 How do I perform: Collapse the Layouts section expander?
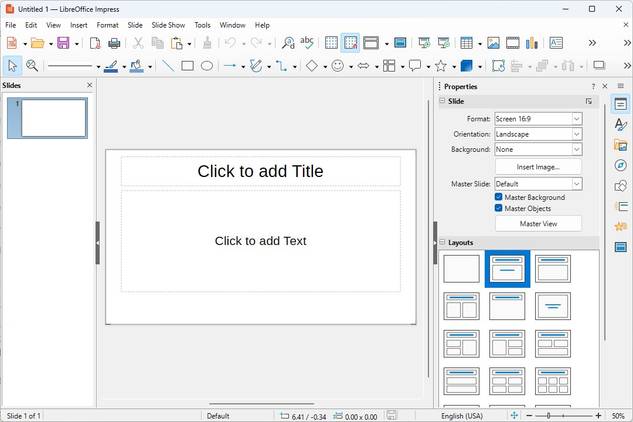442,242
